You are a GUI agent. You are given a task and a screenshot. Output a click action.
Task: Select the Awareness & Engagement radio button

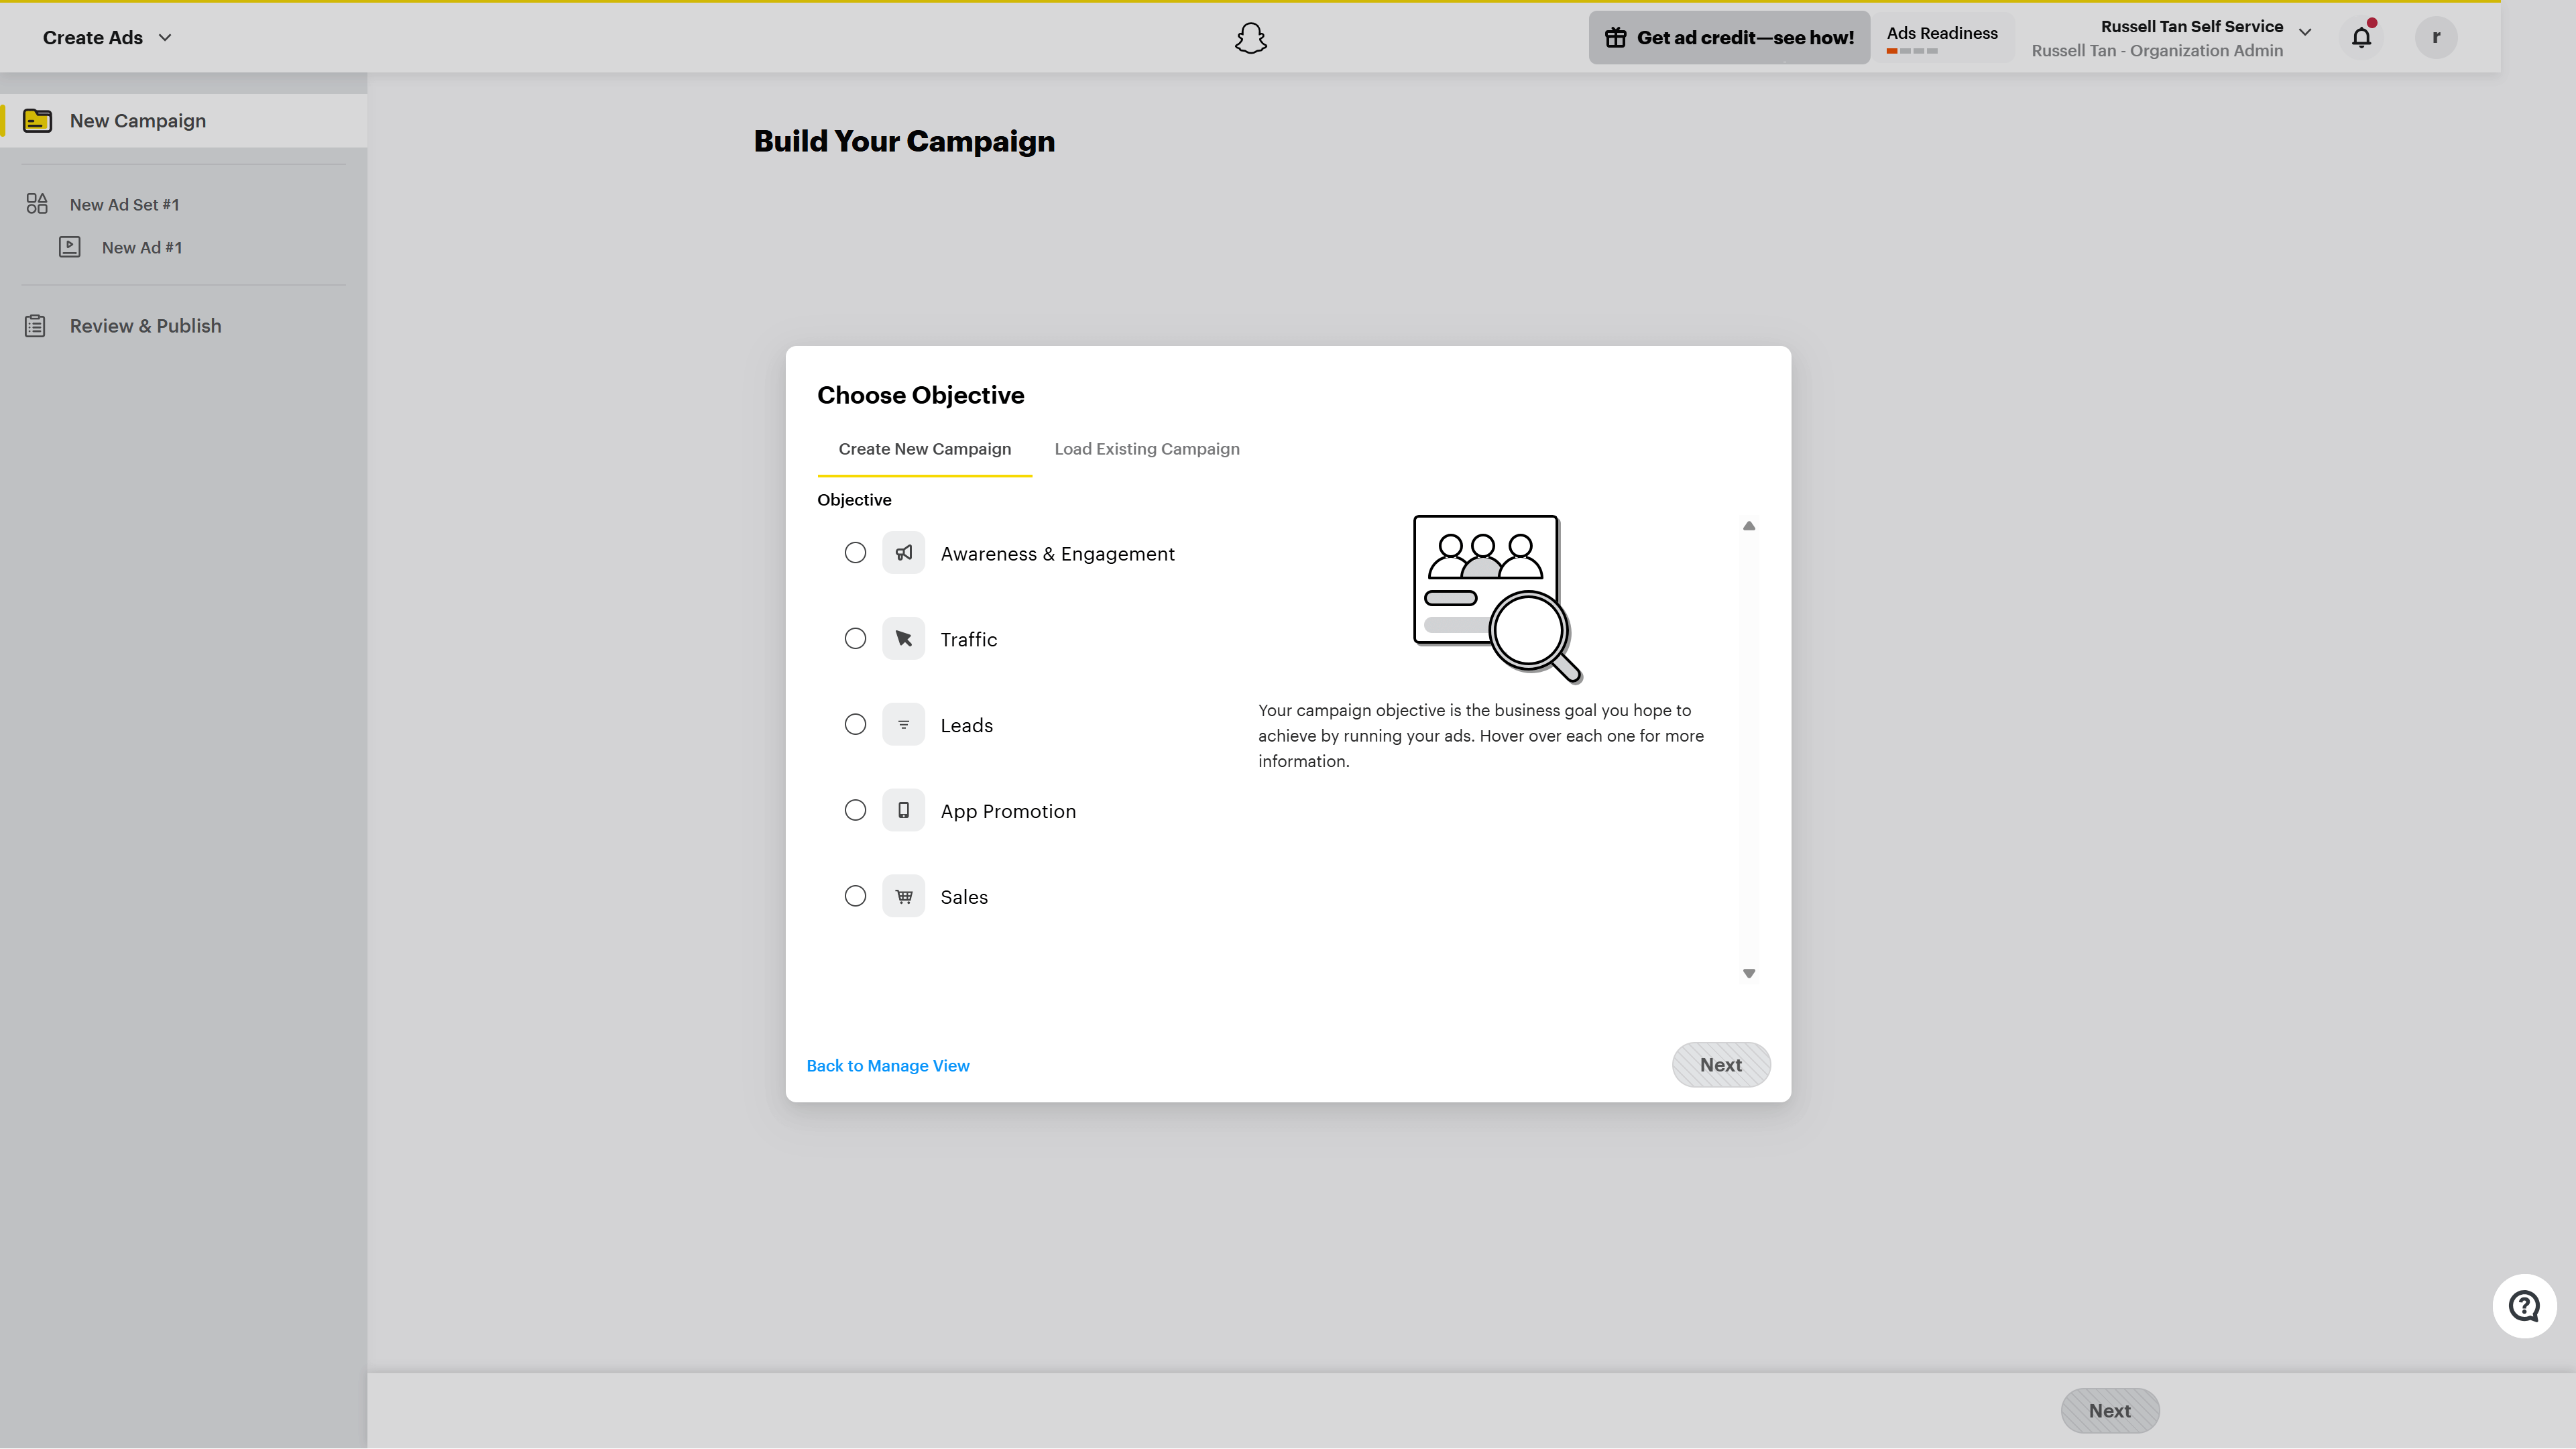coord(855,553)
